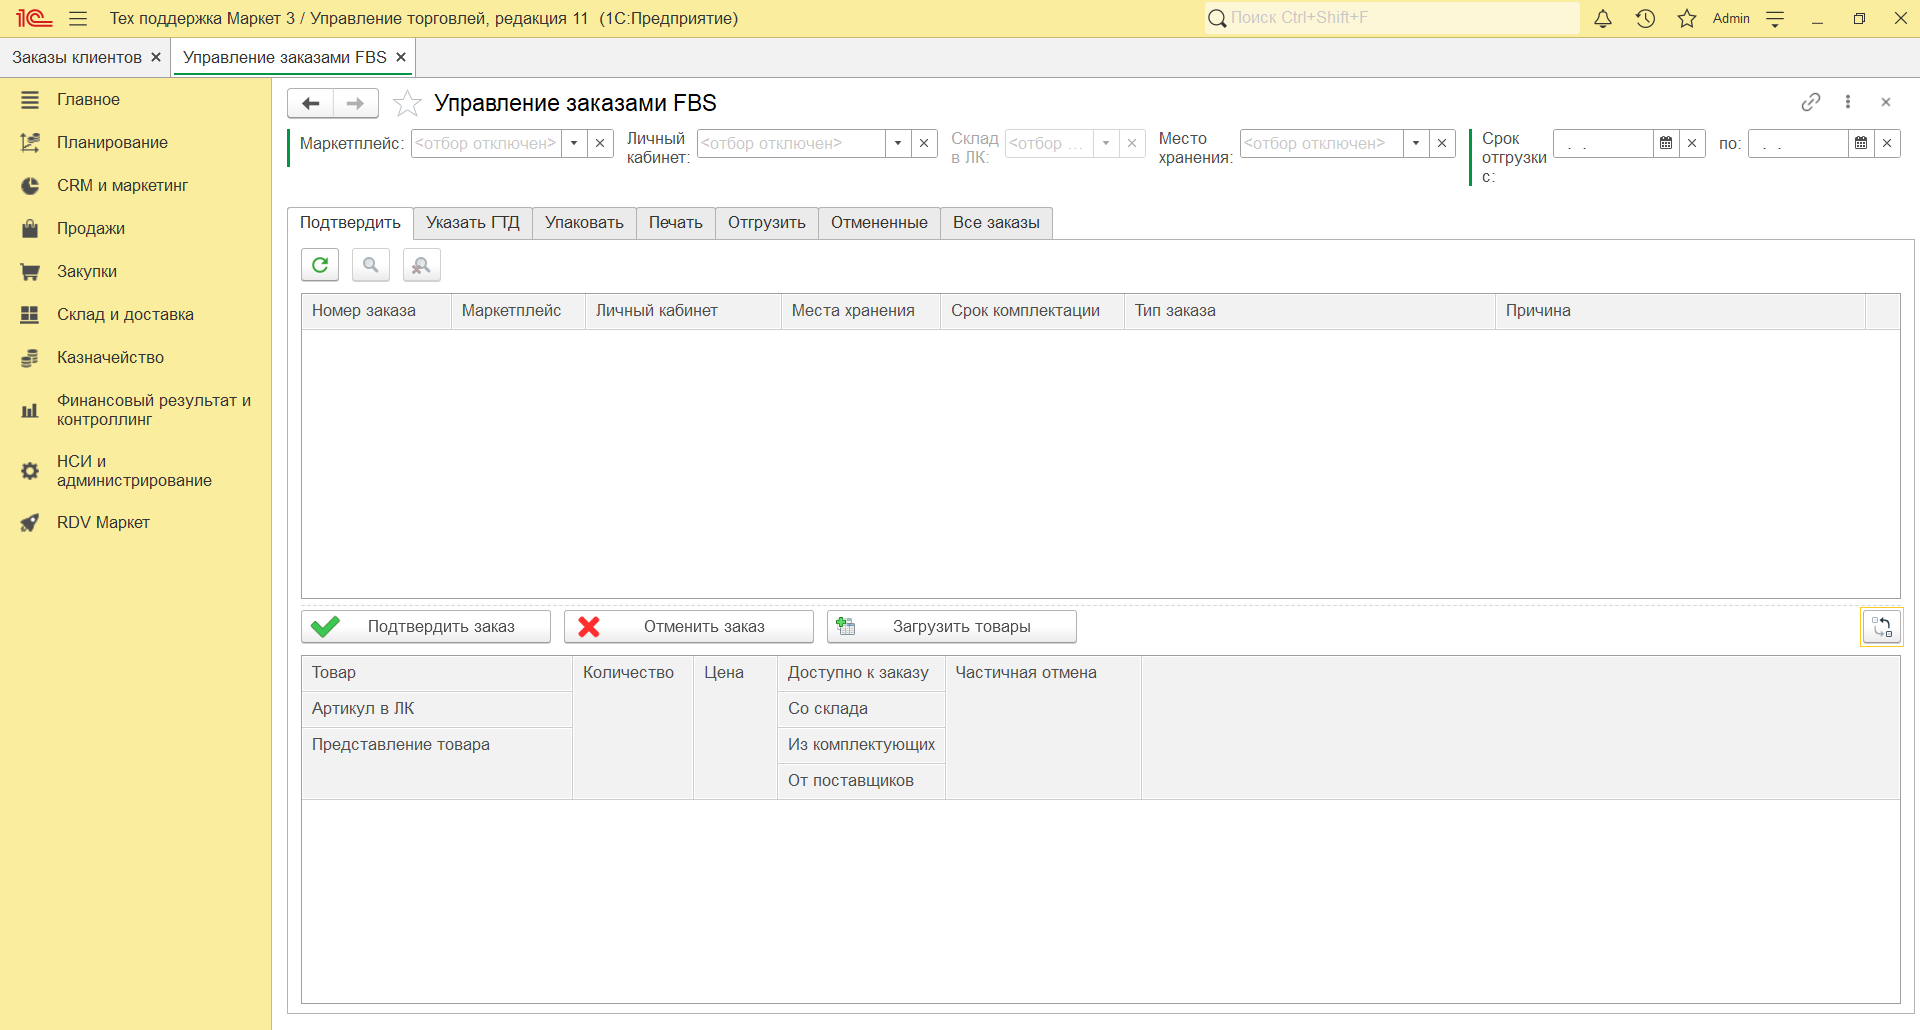Open НСИ и администрирование section
Viewport: 1920px width, 1030px height.
coord(134,471)
